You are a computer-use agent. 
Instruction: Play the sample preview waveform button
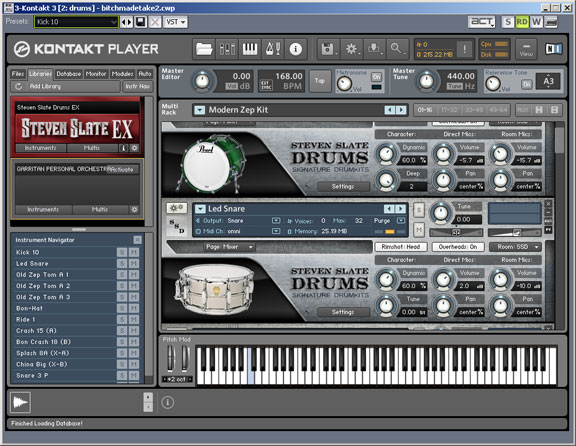tap(21, 402)
